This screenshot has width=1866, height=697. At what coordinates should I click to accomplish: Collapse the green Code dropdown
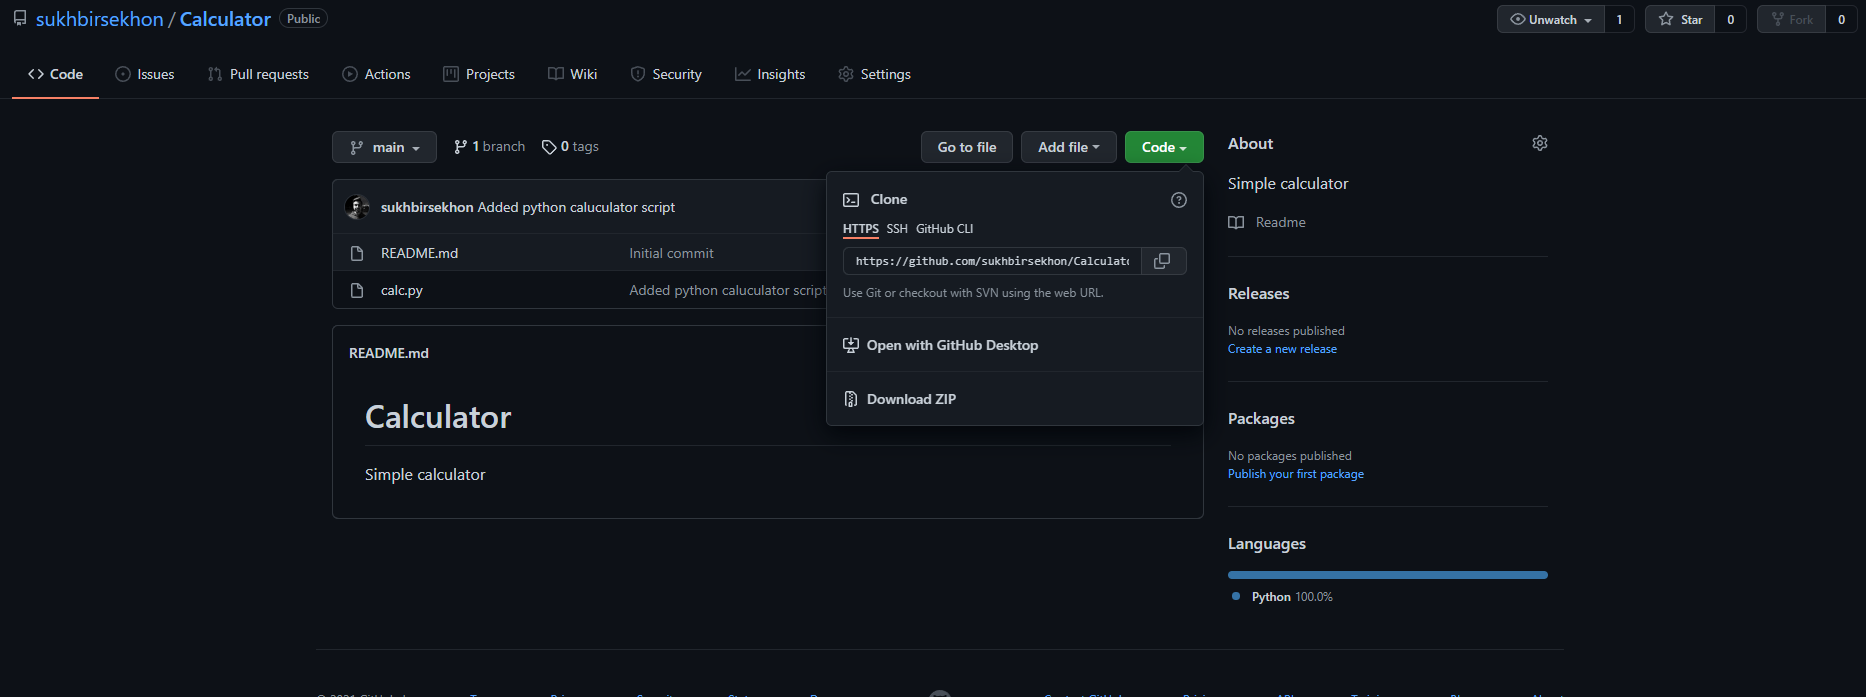[1164, 147]
